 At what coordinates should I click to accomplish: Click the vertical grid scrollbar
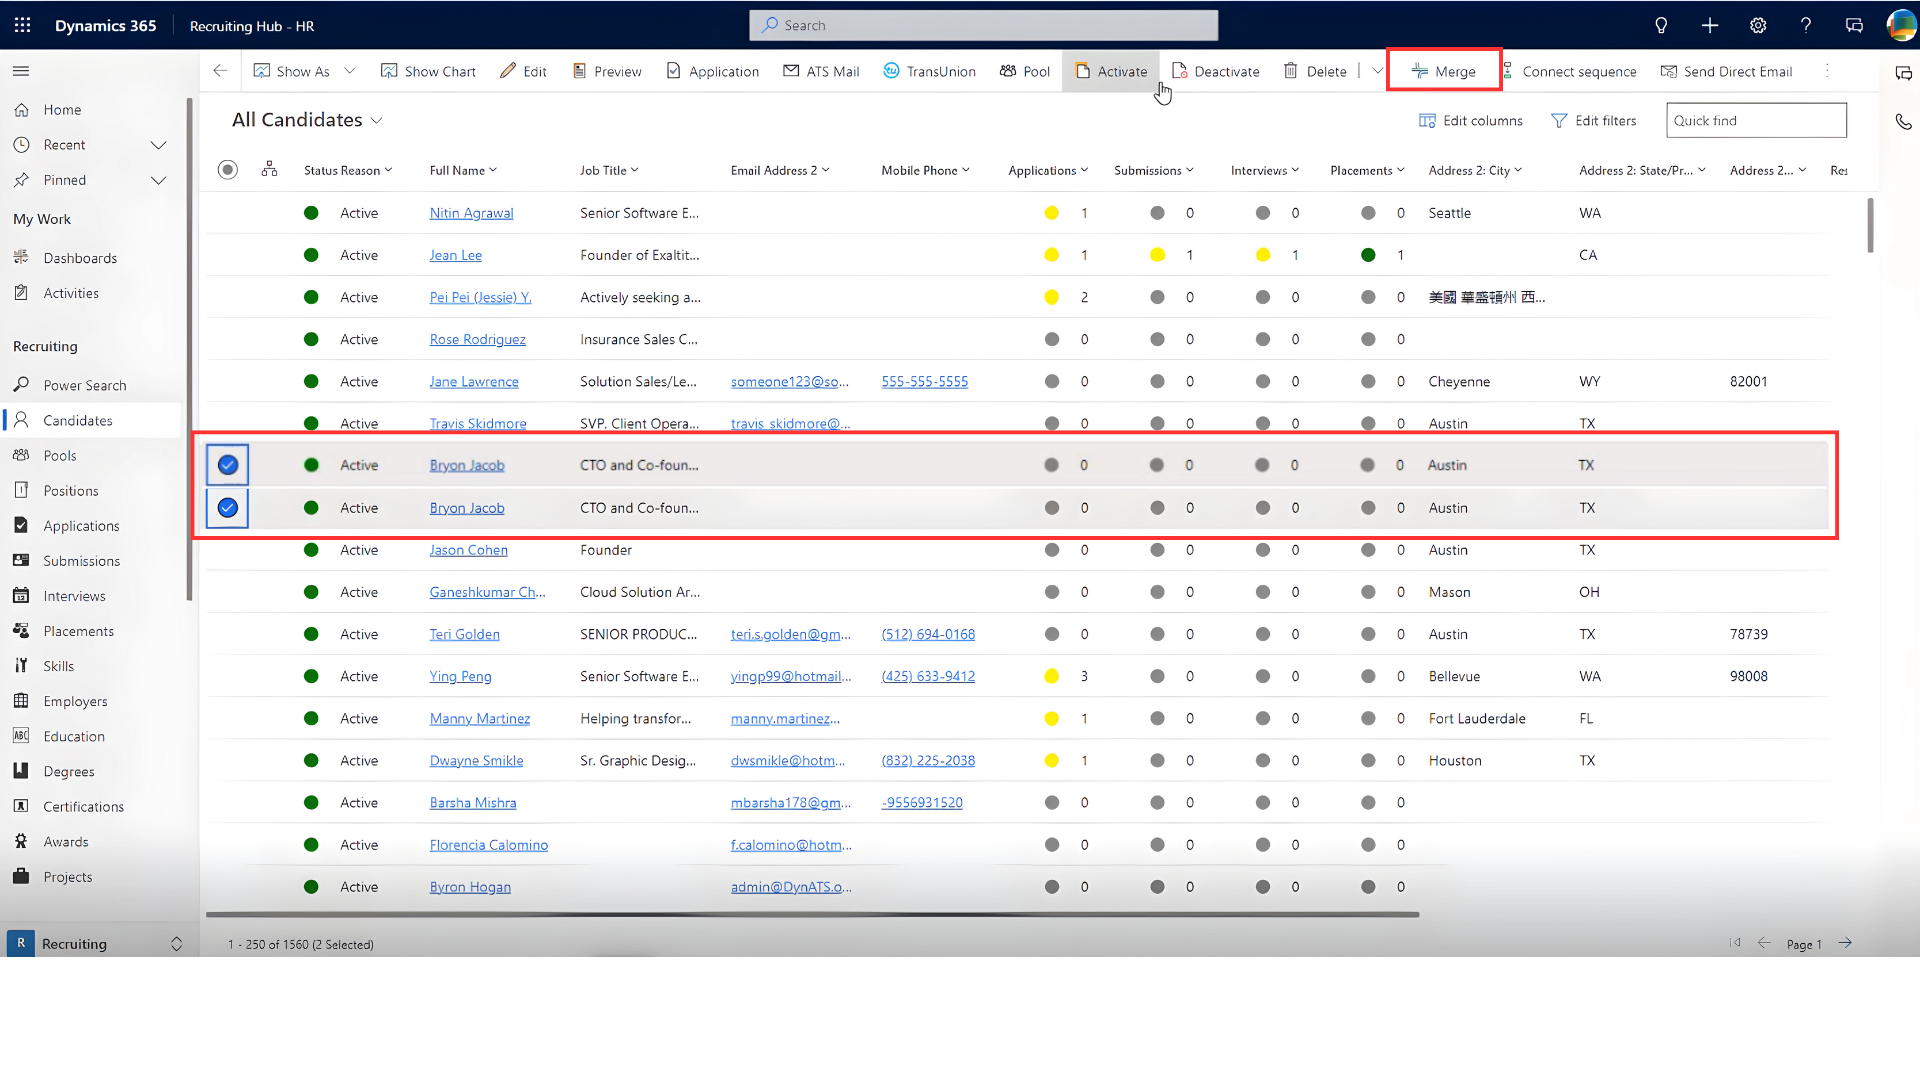1870,225
